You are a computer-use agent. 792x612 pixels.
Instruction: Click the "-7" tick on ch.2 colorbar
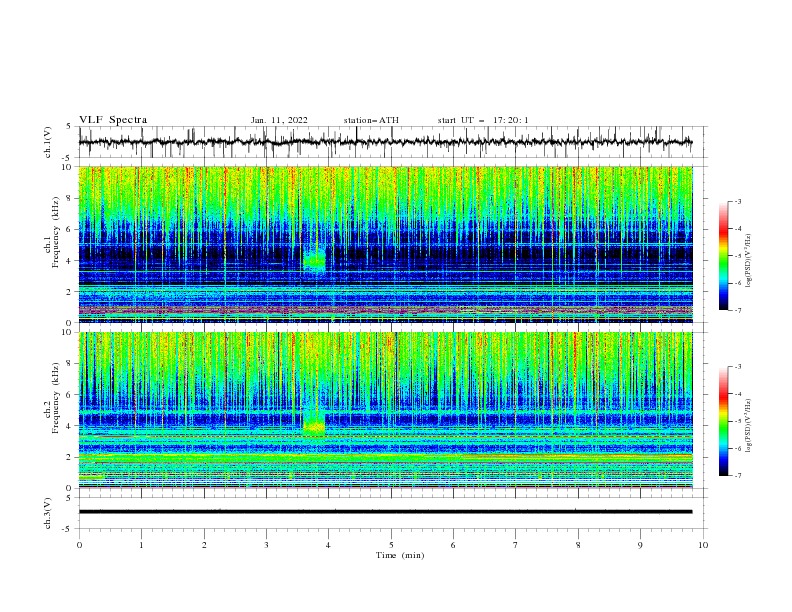(738, 475)
